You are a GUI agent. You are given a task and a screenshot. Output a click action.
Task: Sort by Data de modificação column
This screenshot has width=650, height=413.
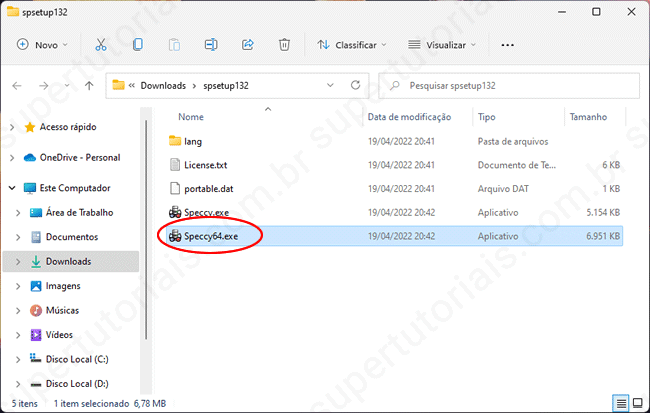pyautogui.click(x=409, y=117)
